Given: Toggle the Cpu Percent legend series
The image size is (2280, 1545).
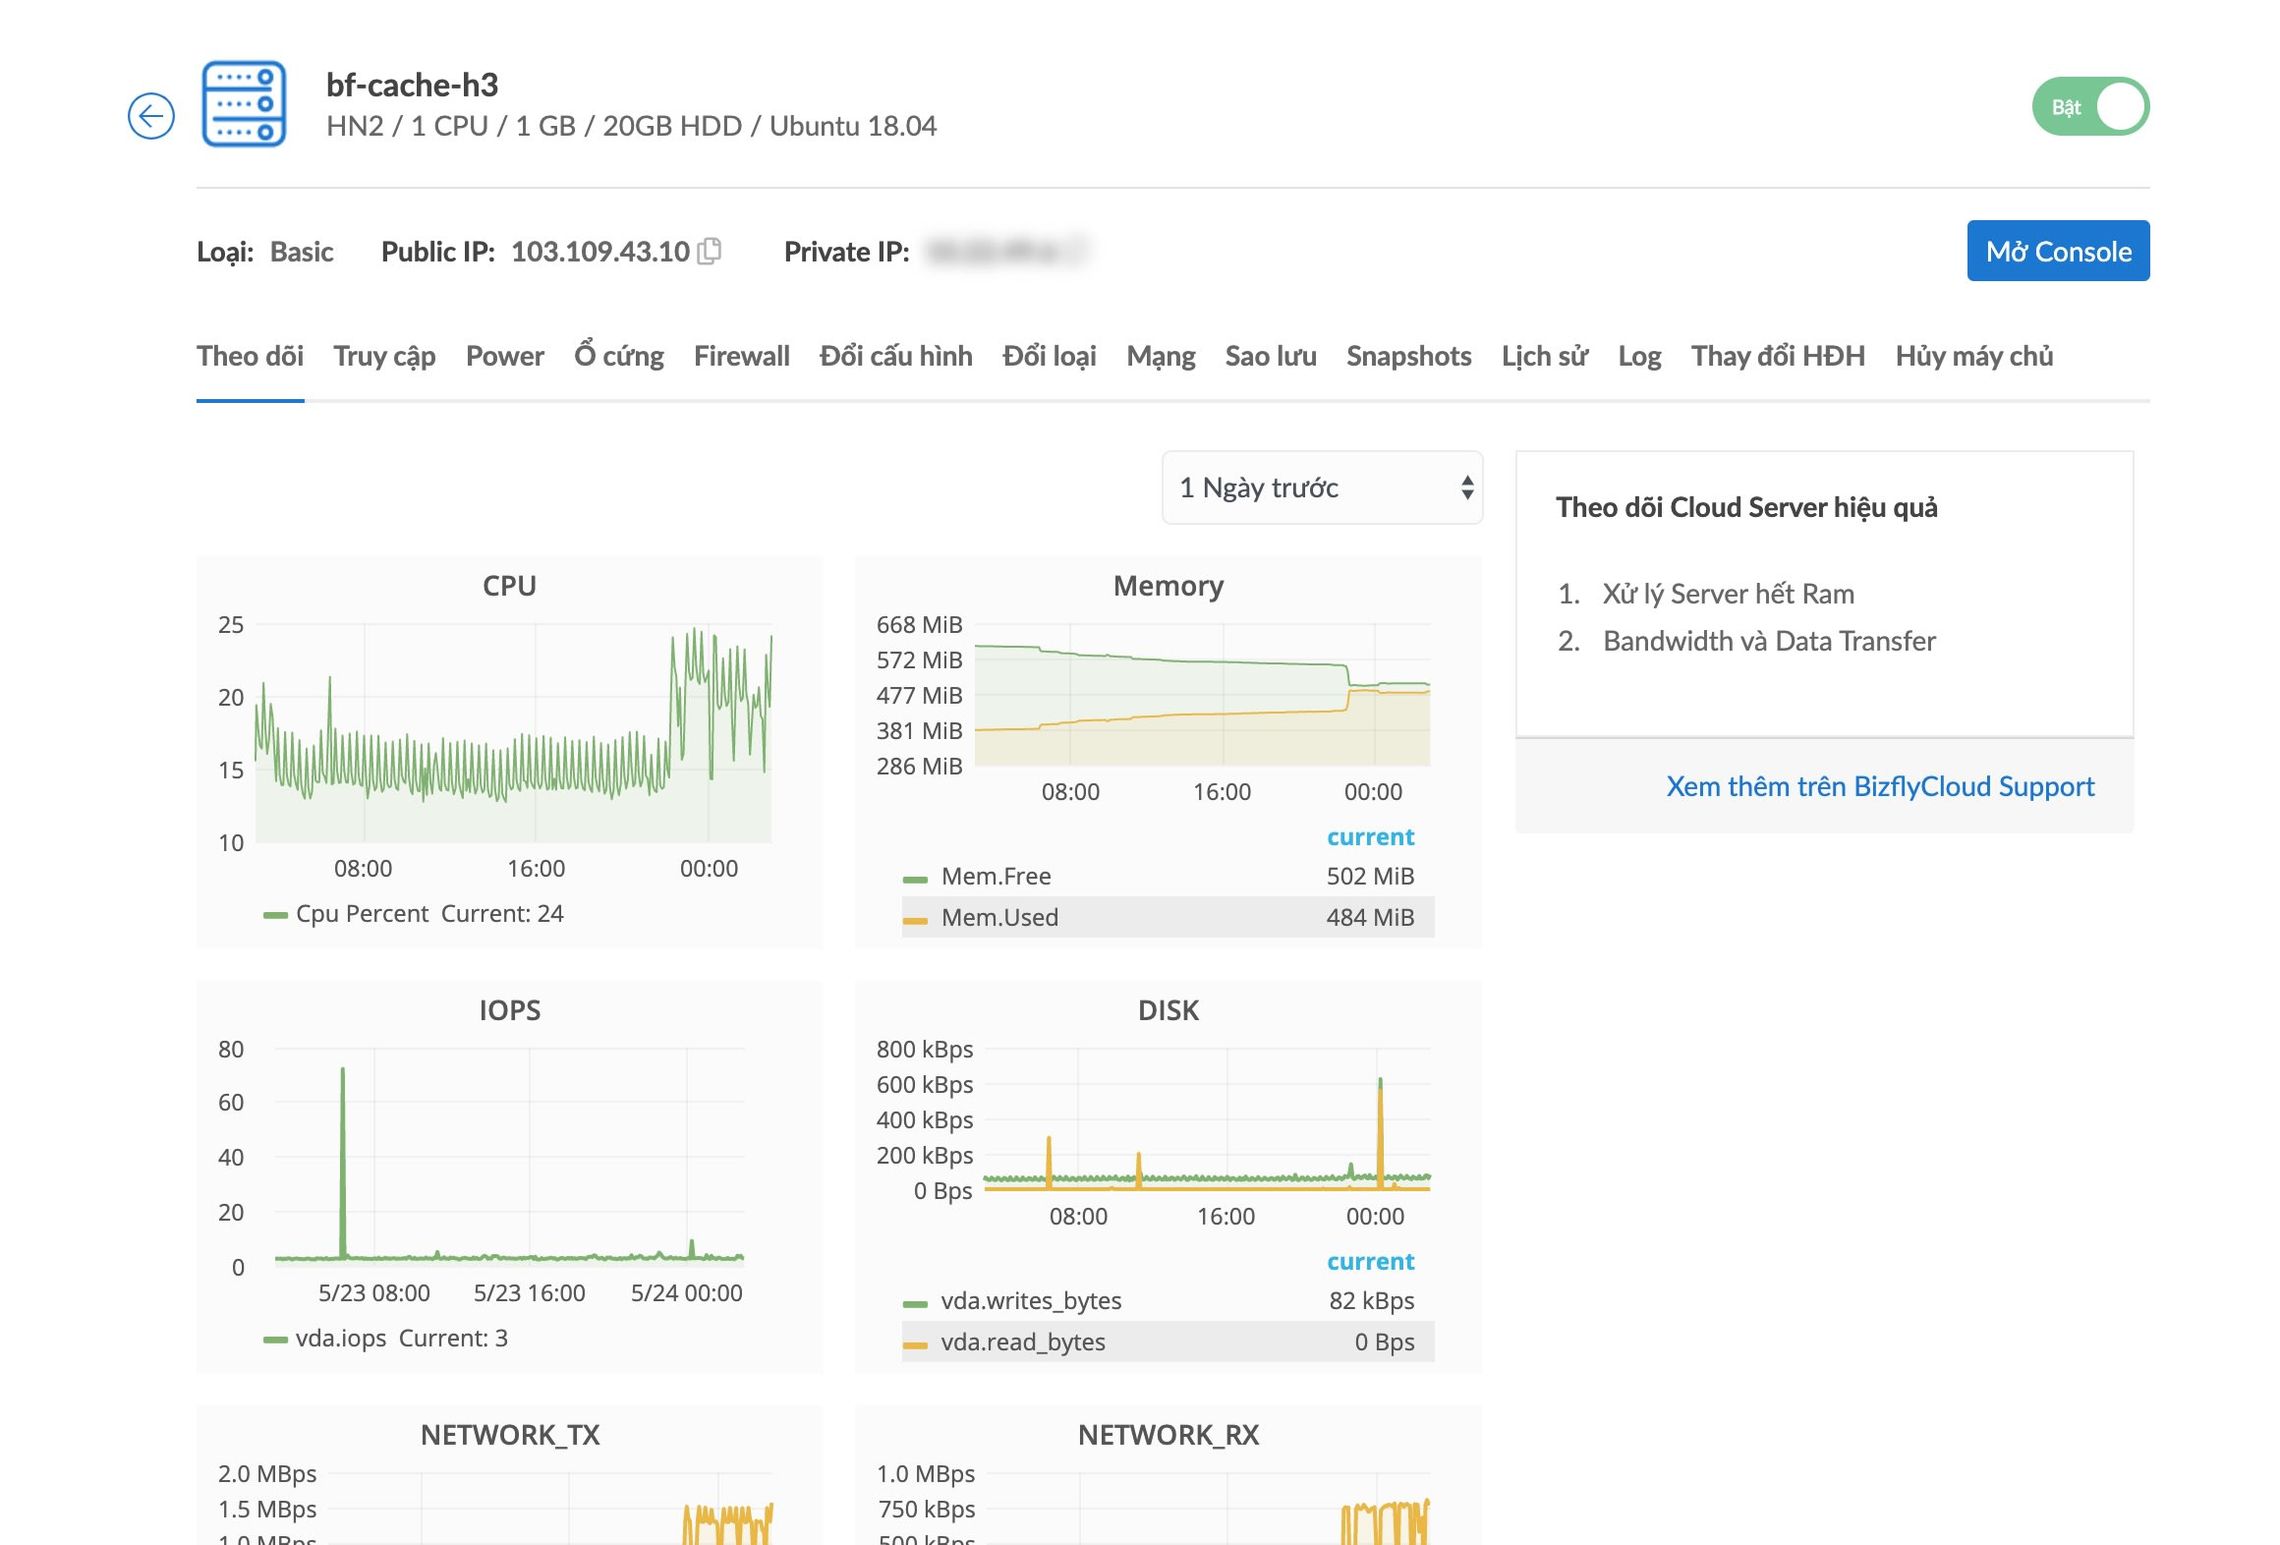Looking at the screenshot, I should [x=361, y=913].
